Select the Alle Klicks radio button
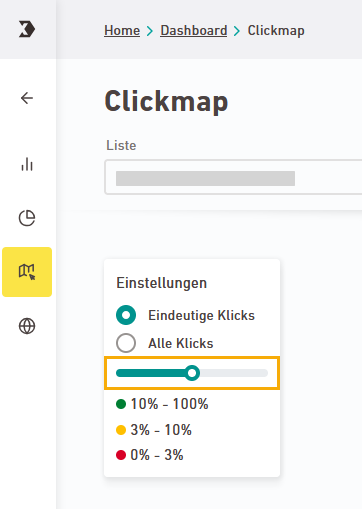362x509 pixels. (126, 343)
